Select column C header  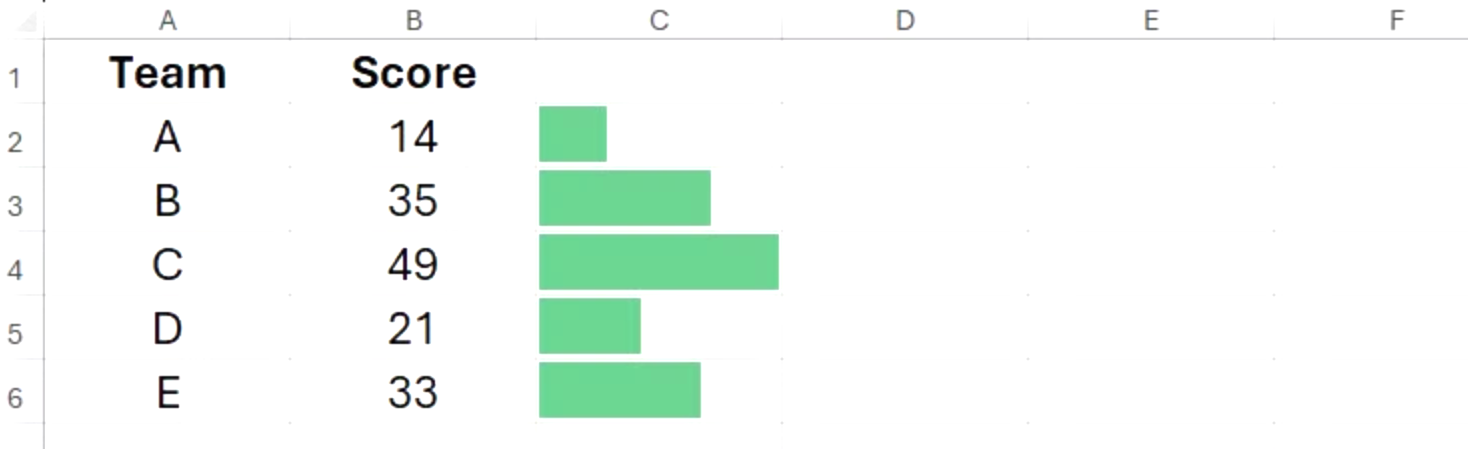658,20
